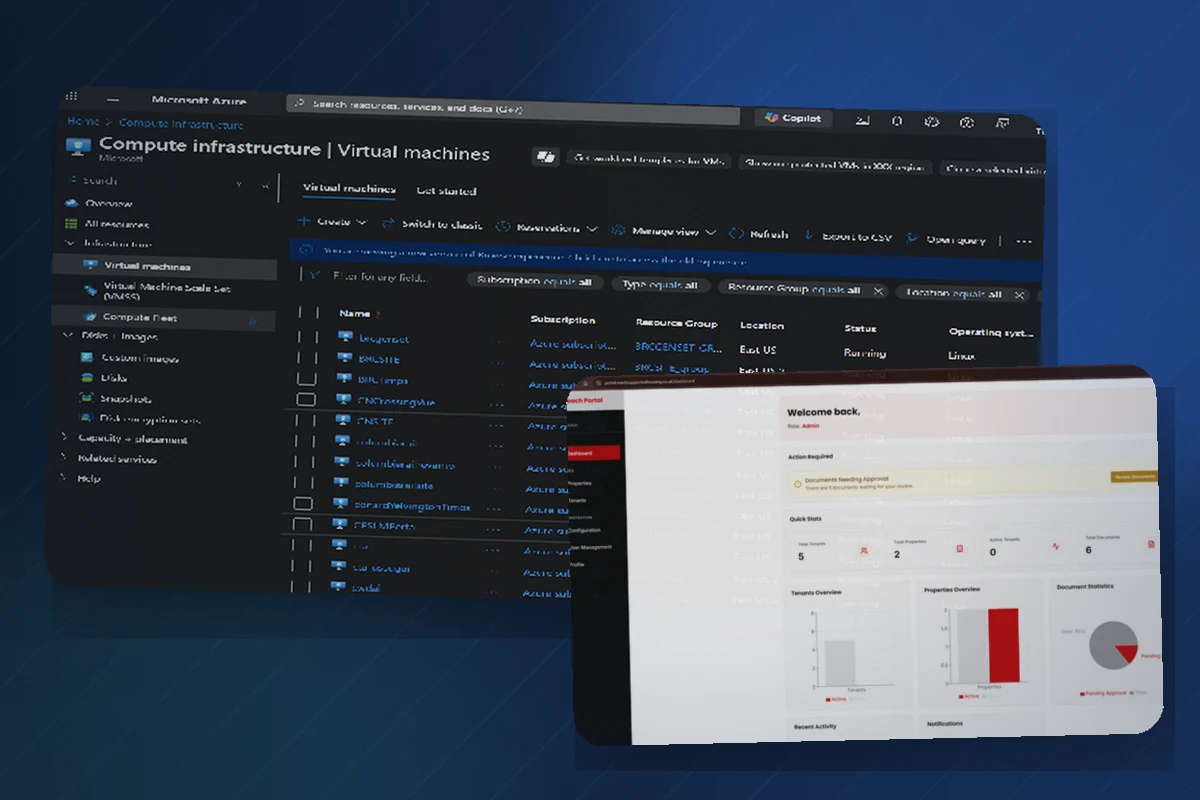Viewport: 1200px width, 800px height.
Task: Open the settings gear icon in Azure header
Action: point(931,122)
